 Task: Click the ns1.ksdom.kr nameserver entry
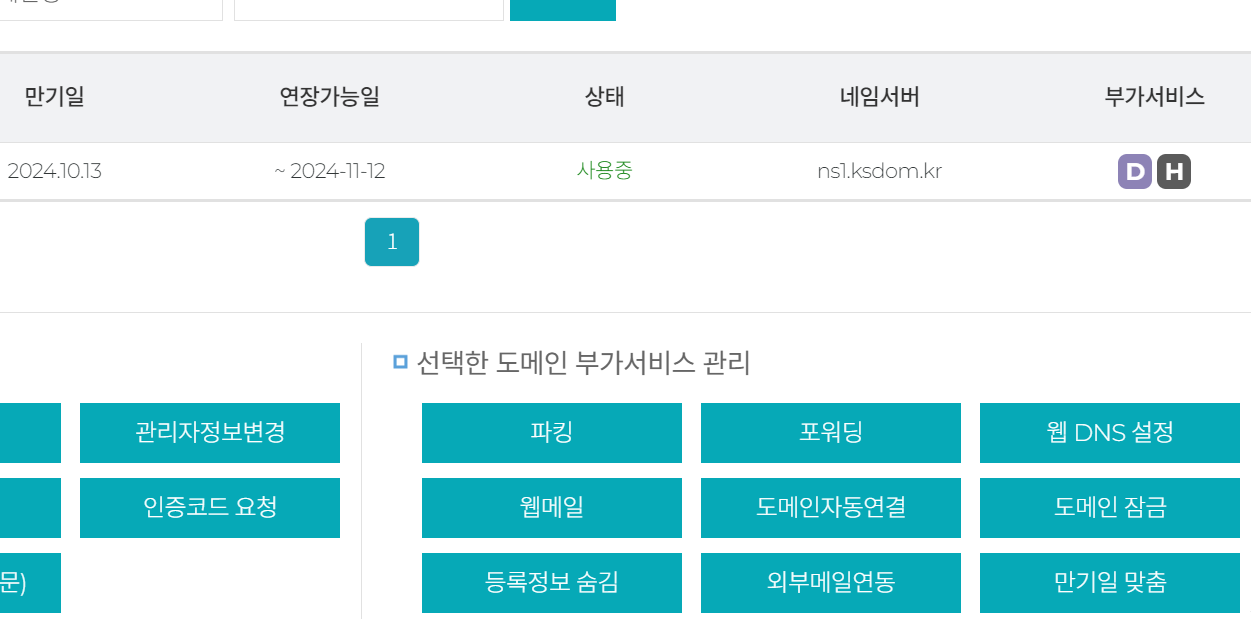pos(879,171)
